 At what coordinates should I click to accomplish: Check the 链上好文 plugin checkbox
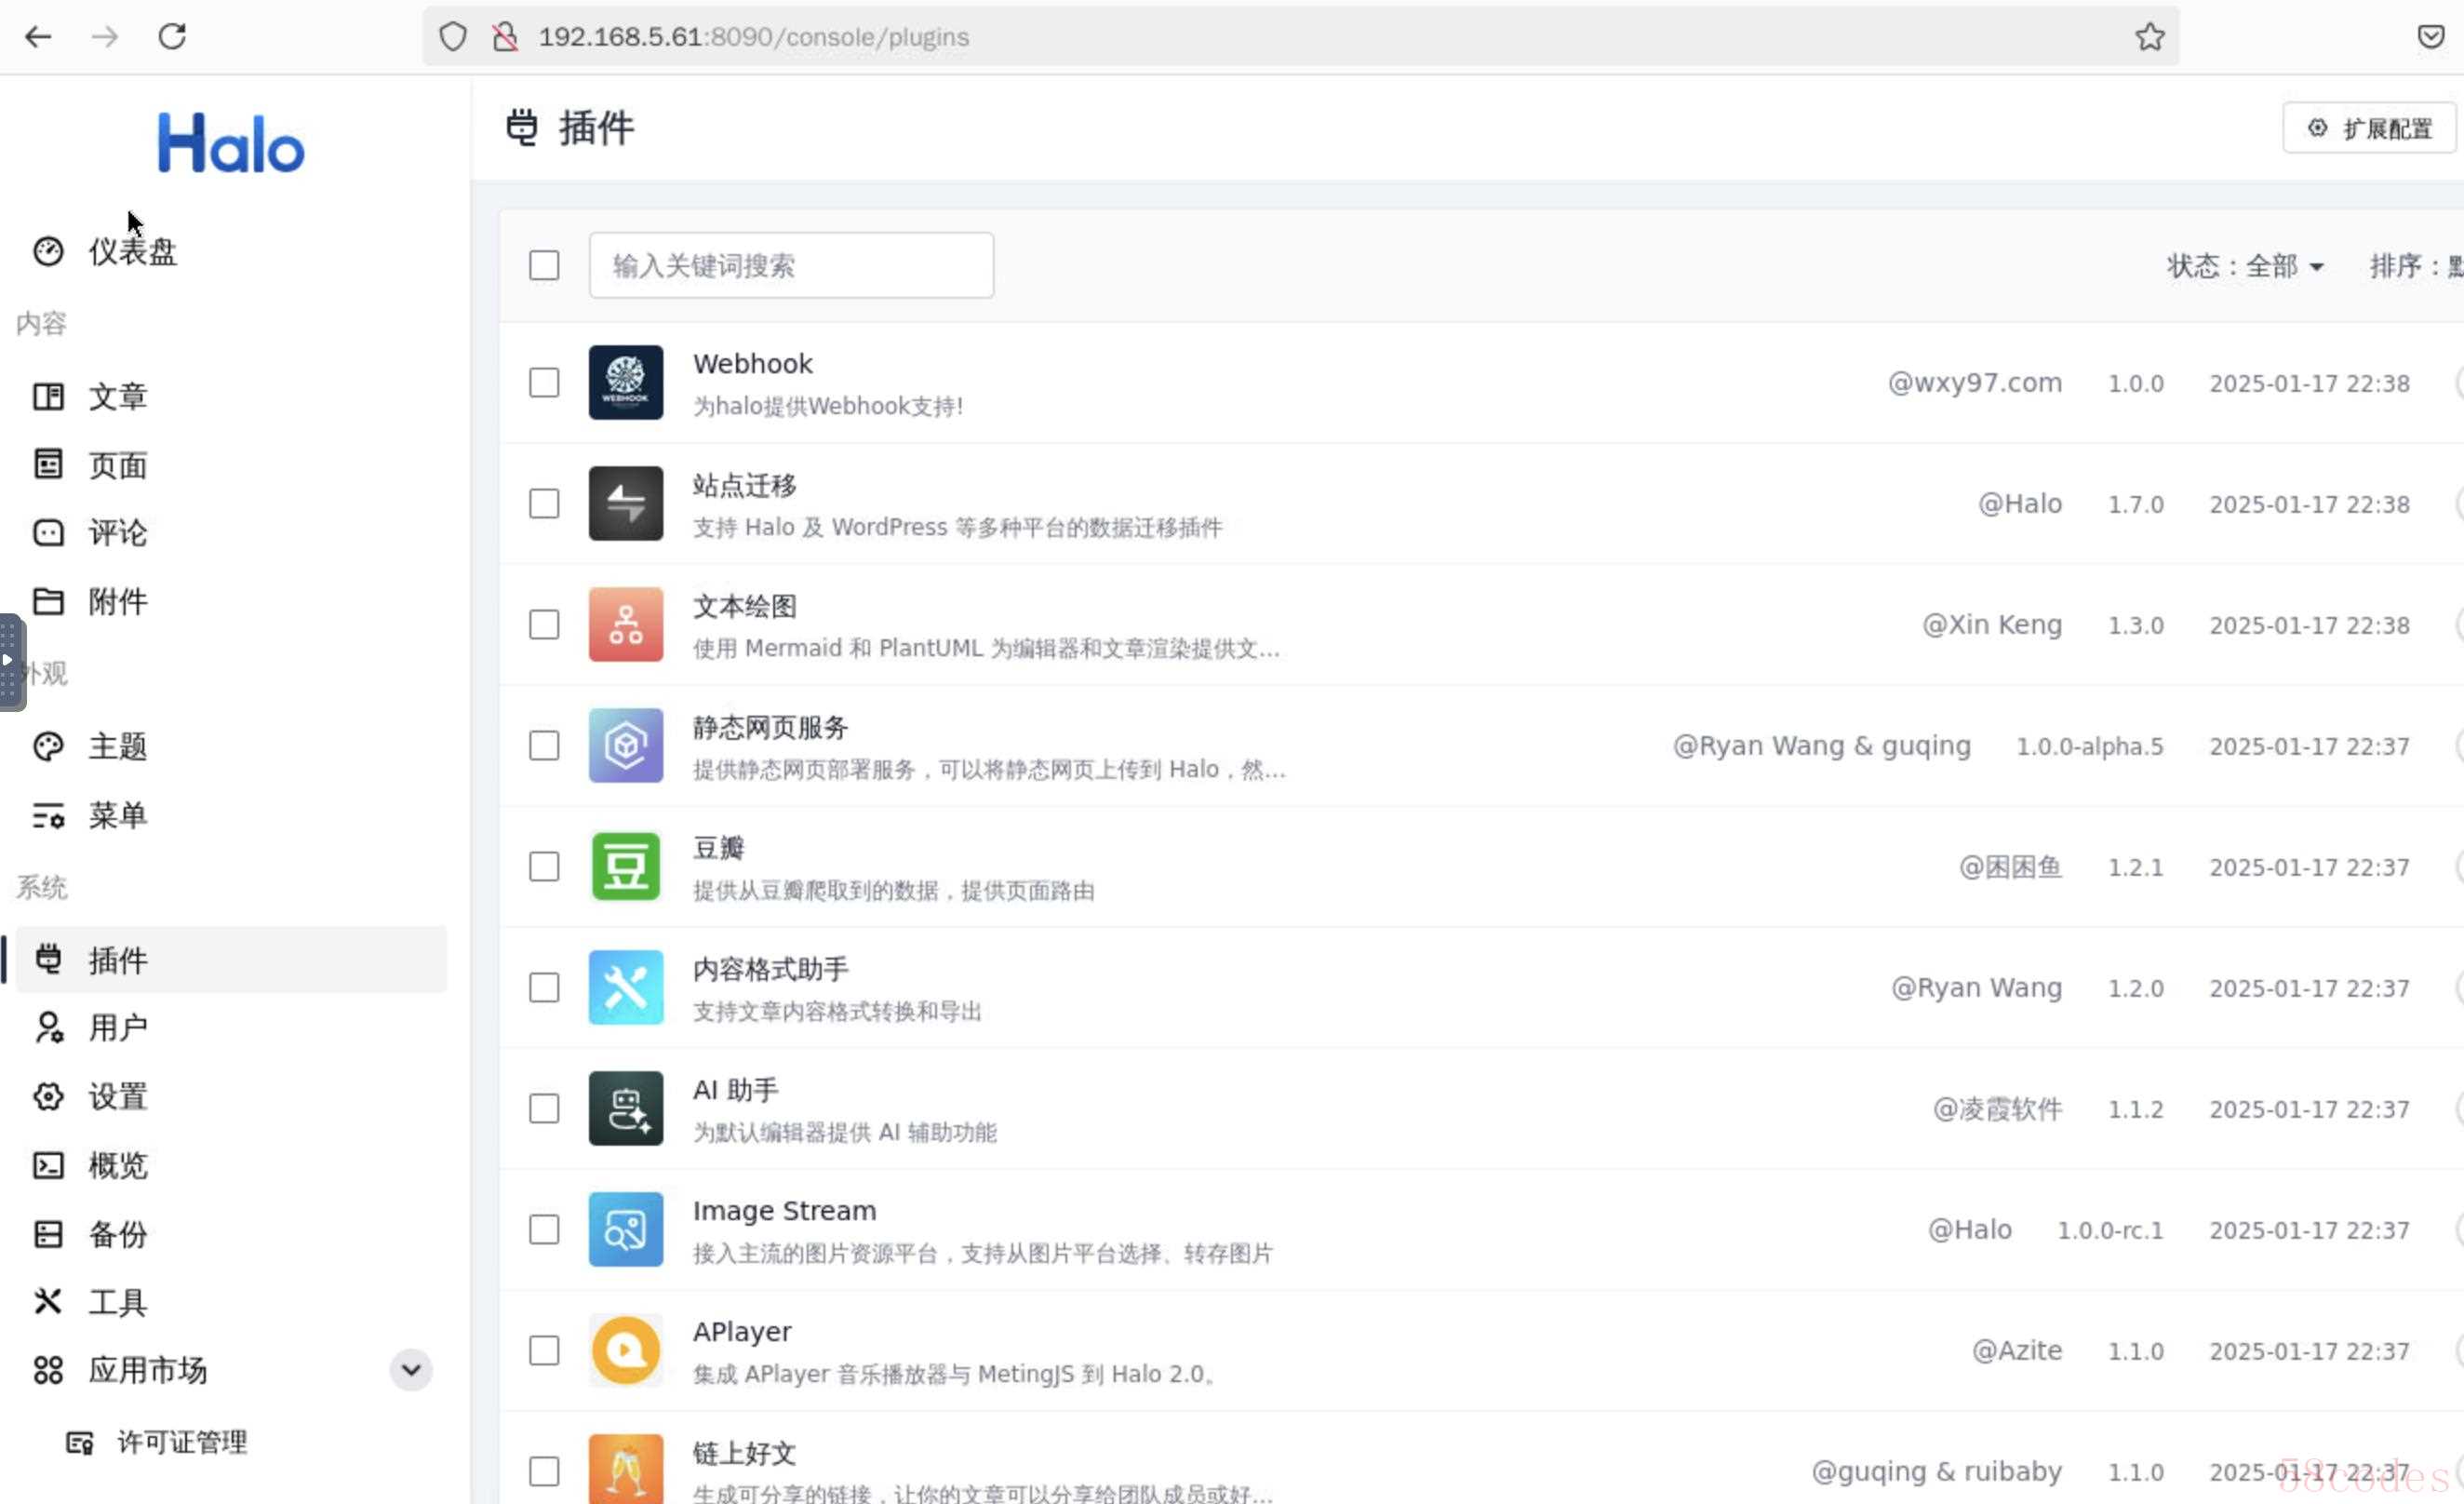click(x=544, y=1471)
